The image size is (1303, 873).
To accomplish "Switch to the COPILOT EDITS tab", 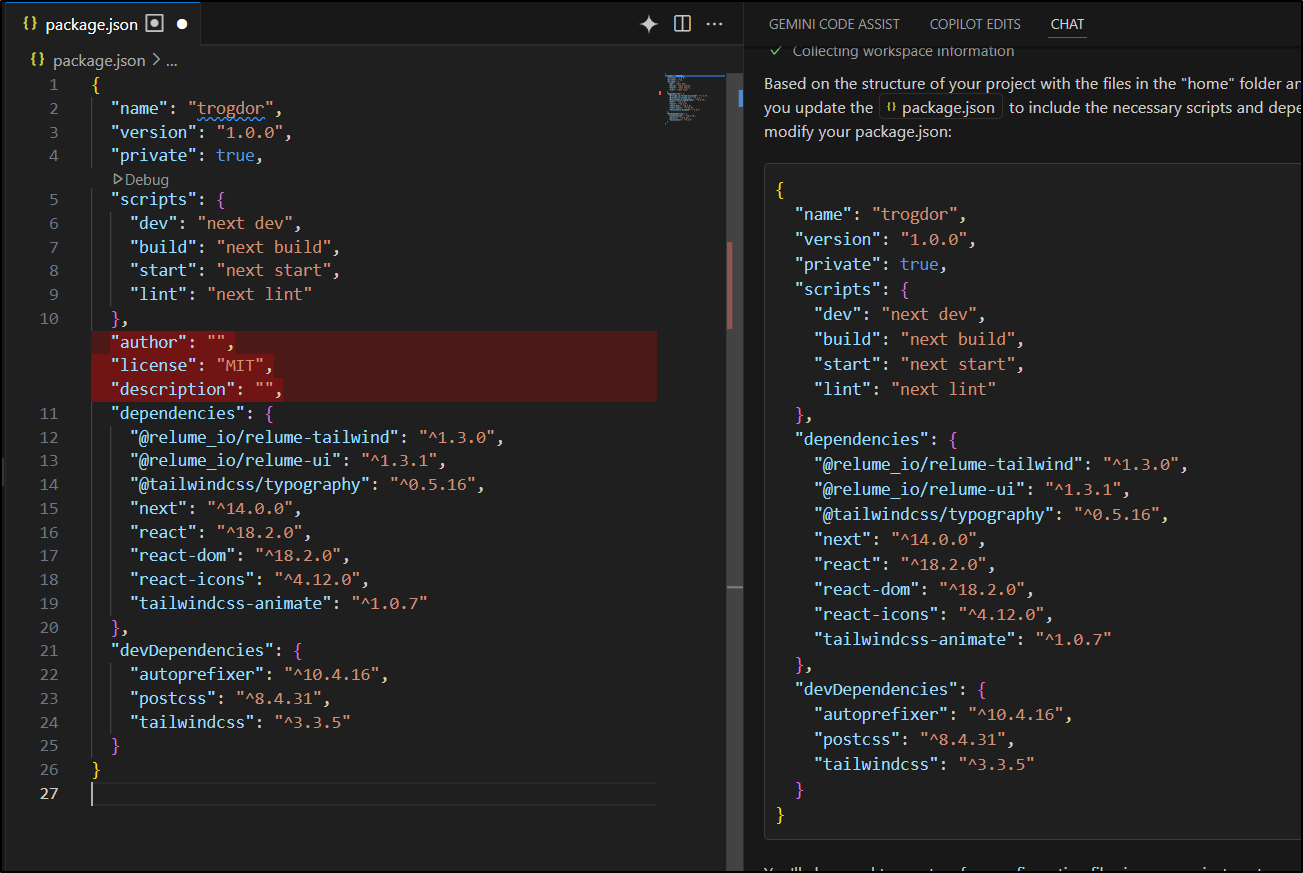I will 975,24.
